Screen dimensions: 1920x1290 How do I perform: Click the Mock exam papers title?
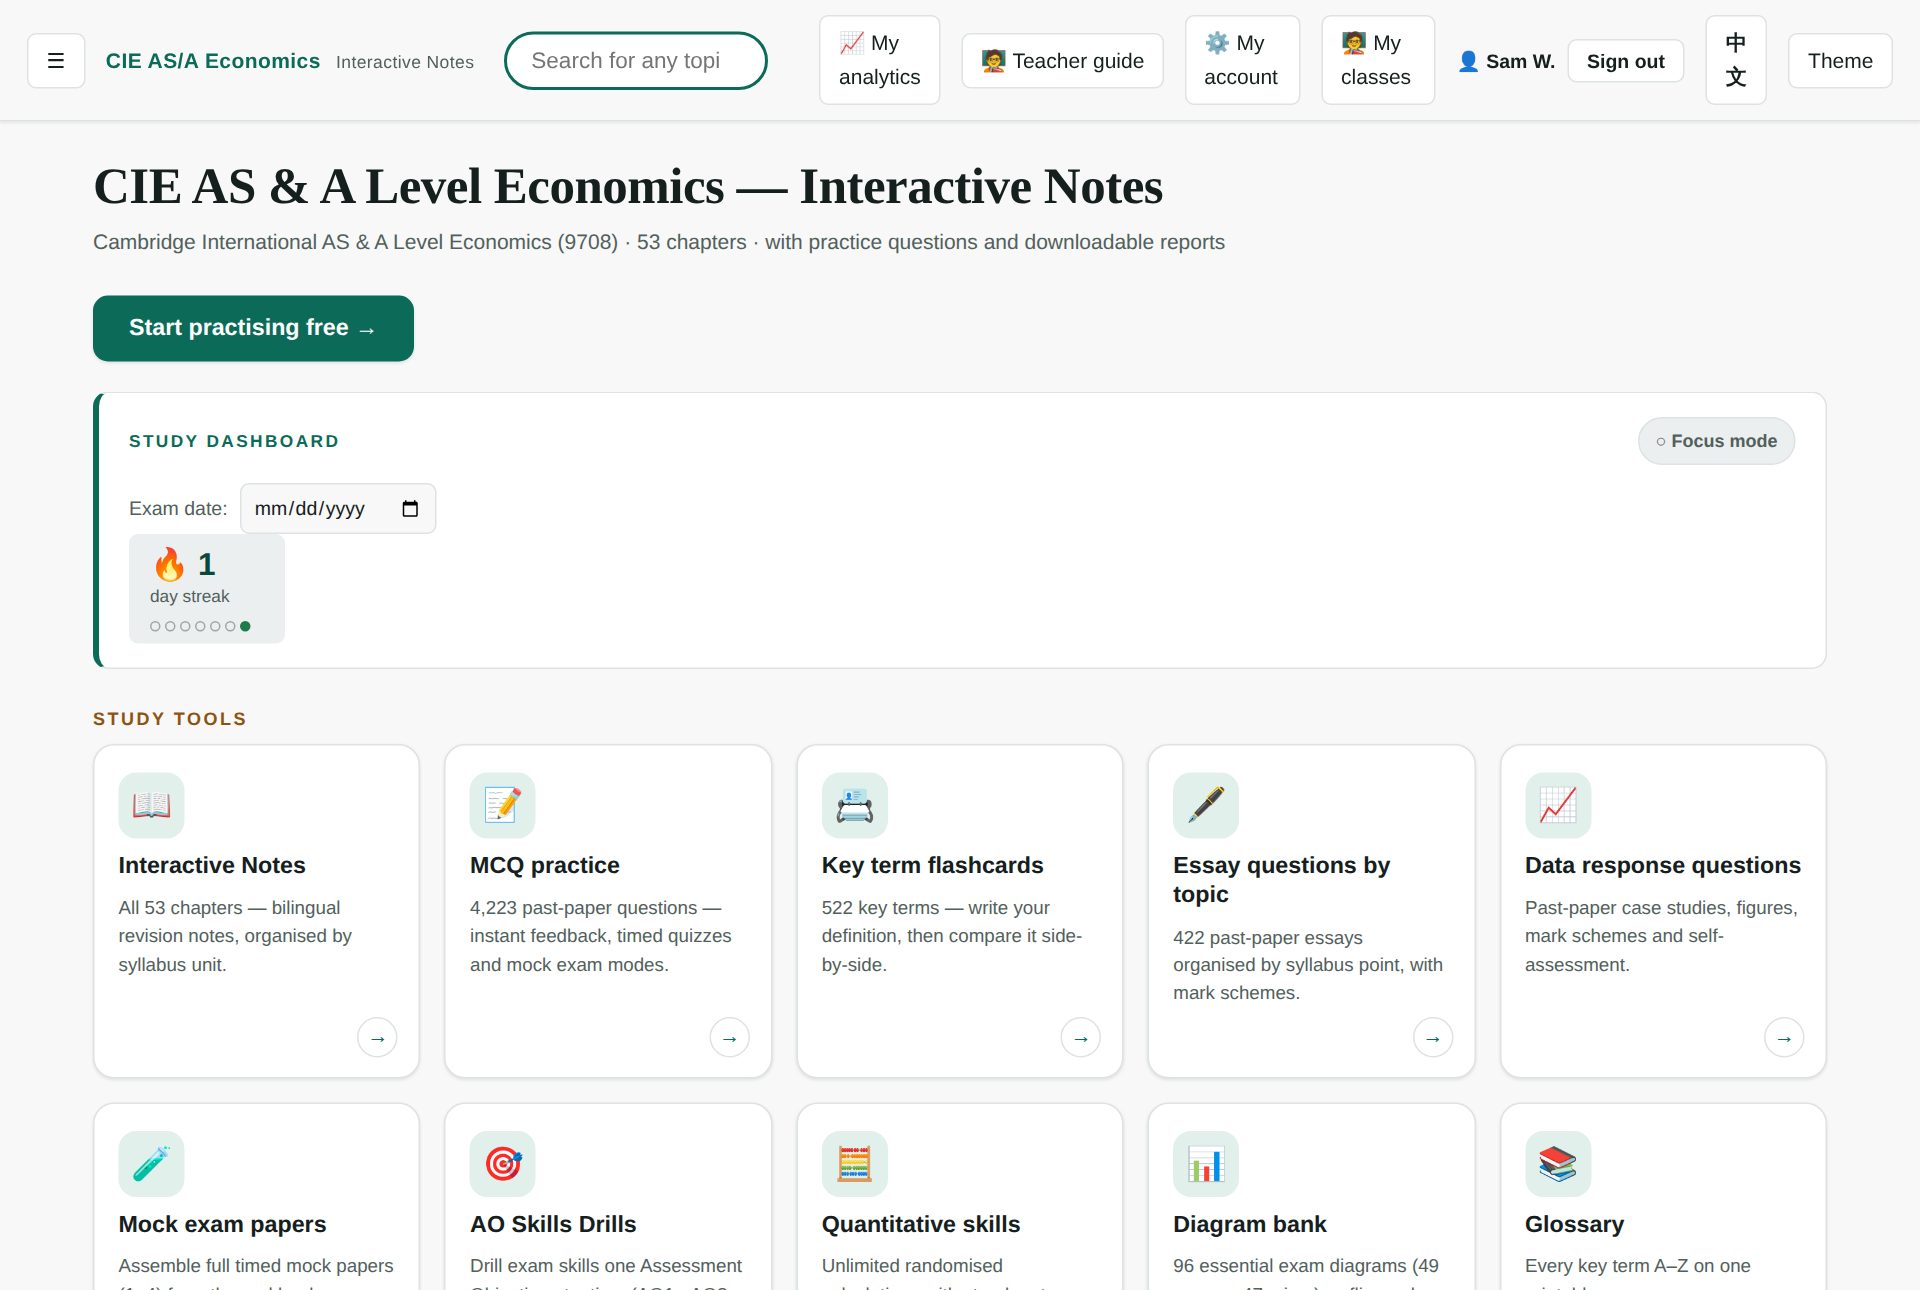click(x=222, y=1224)
